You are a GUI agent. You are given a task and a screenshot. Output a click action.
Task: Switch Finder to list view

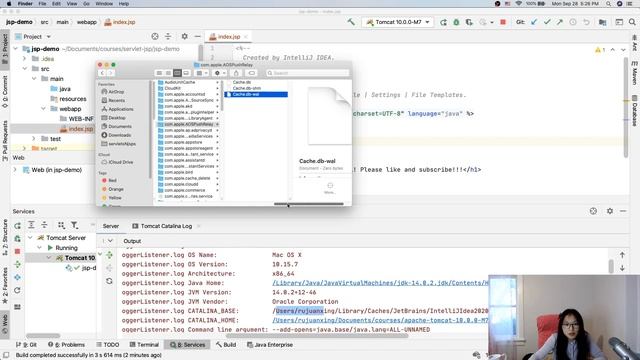[x=168, y=73]
